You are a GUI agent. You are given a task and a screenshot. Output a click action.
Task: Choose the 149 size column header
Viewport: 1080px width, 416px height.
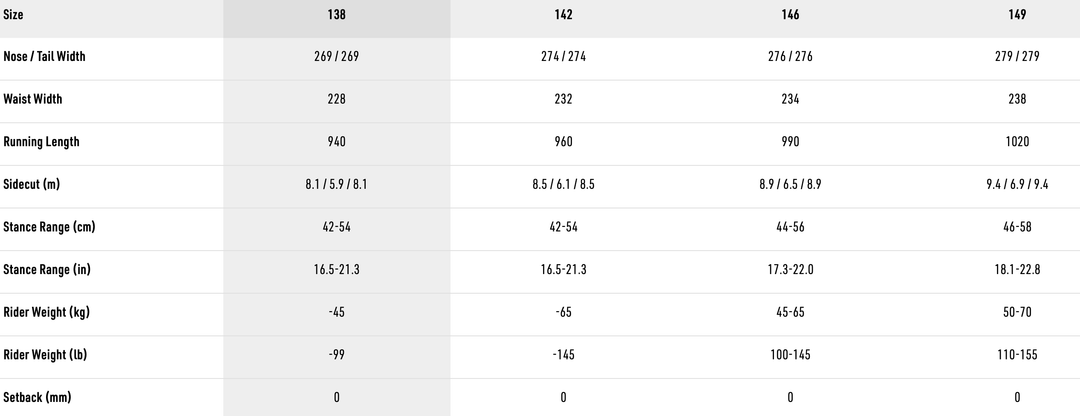tap(1017, 15)
